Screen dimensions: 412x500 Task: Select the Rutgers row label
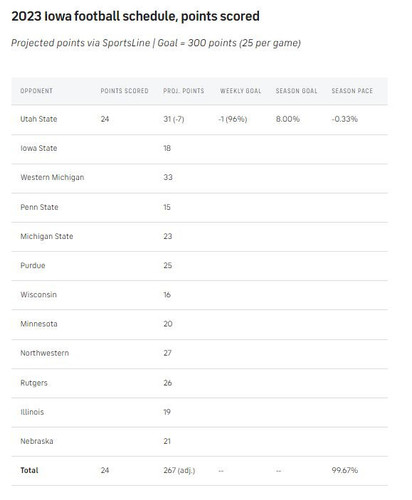click(34, 383)
